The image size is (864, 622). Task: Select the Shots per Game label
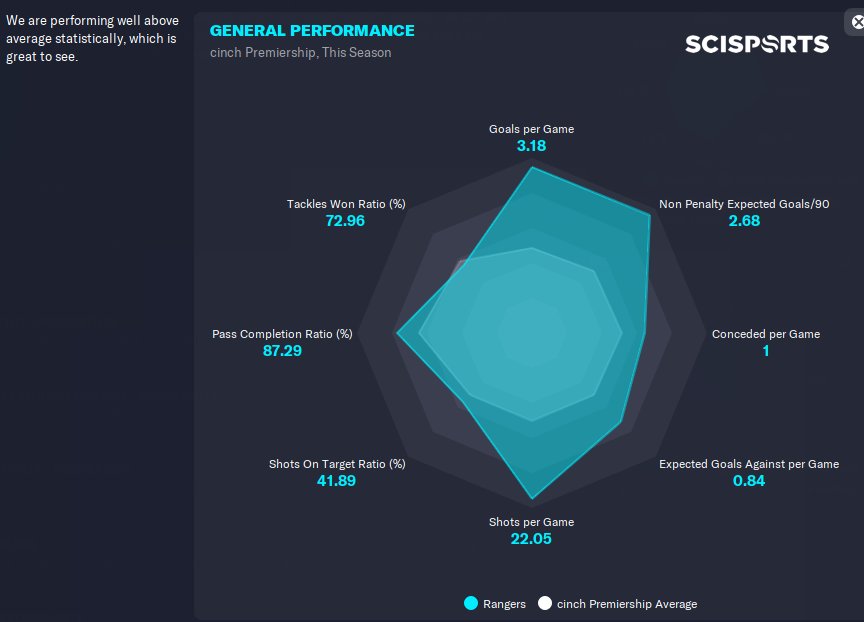(531, 522)
